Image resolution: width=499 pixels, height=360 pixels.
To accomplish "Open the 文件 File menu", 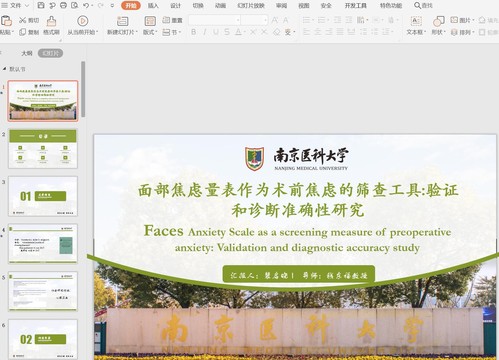I will click(15, 6).
